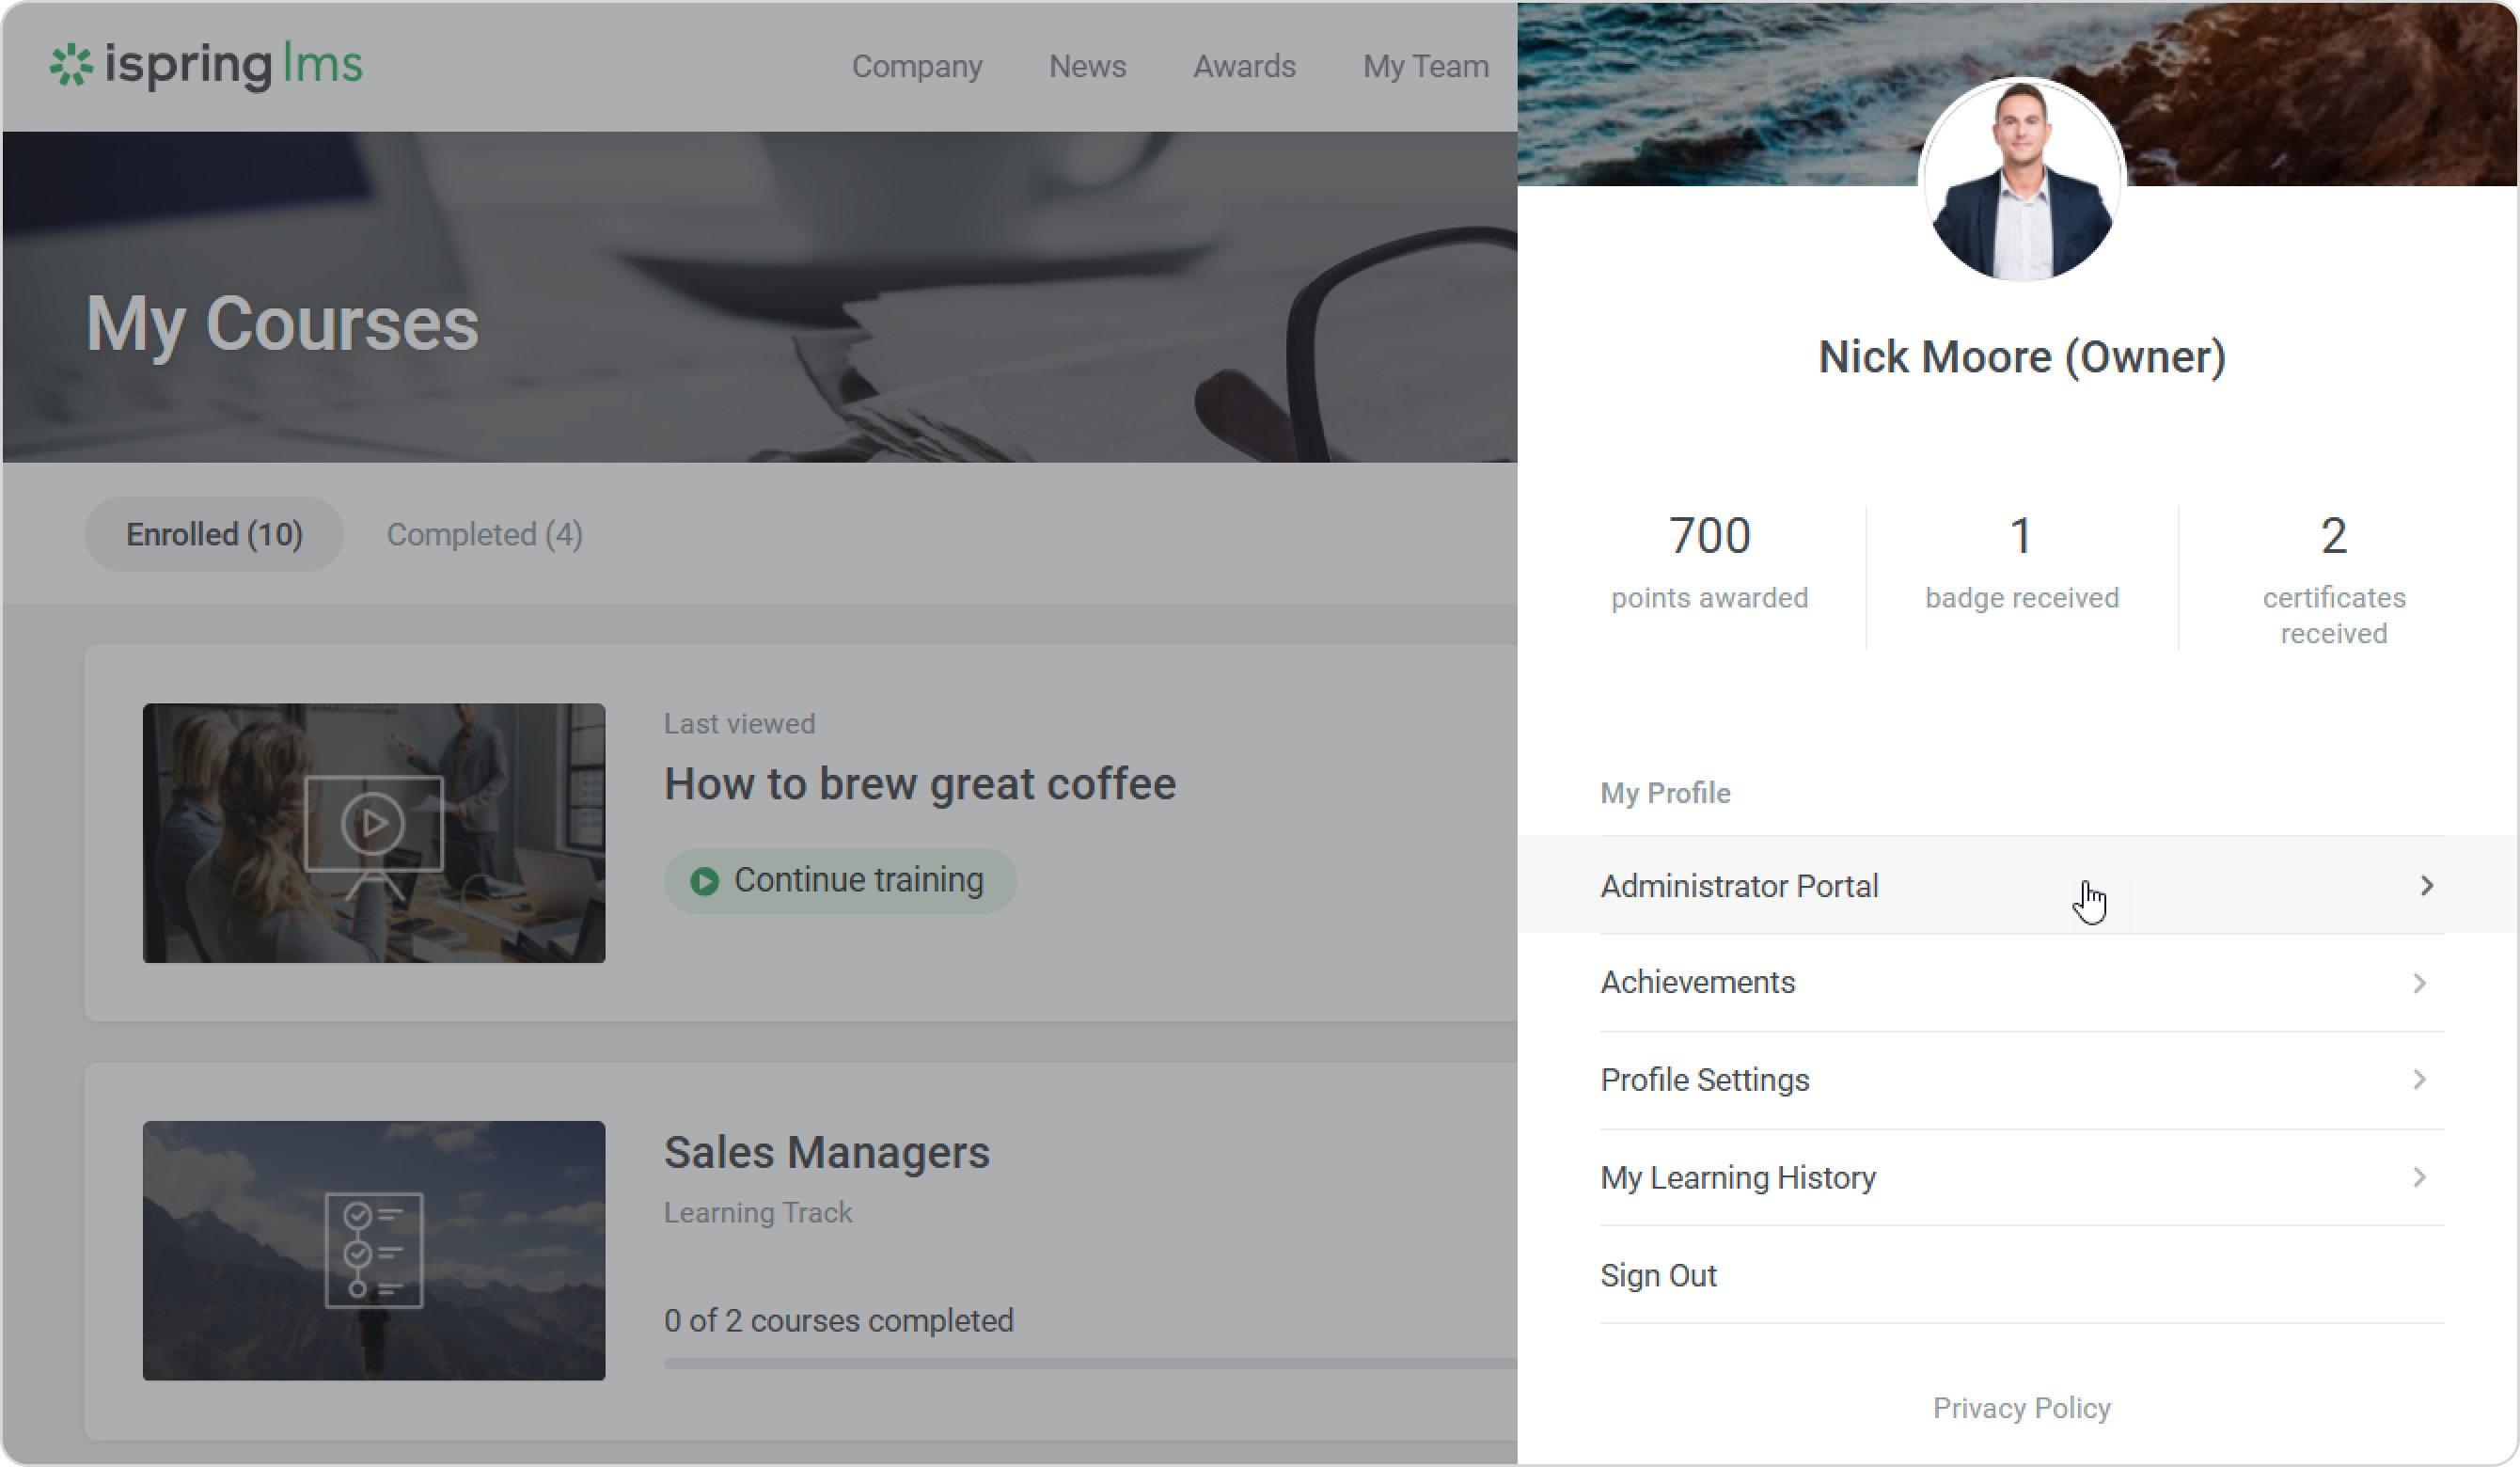Go to the News page

[1087, 66]
